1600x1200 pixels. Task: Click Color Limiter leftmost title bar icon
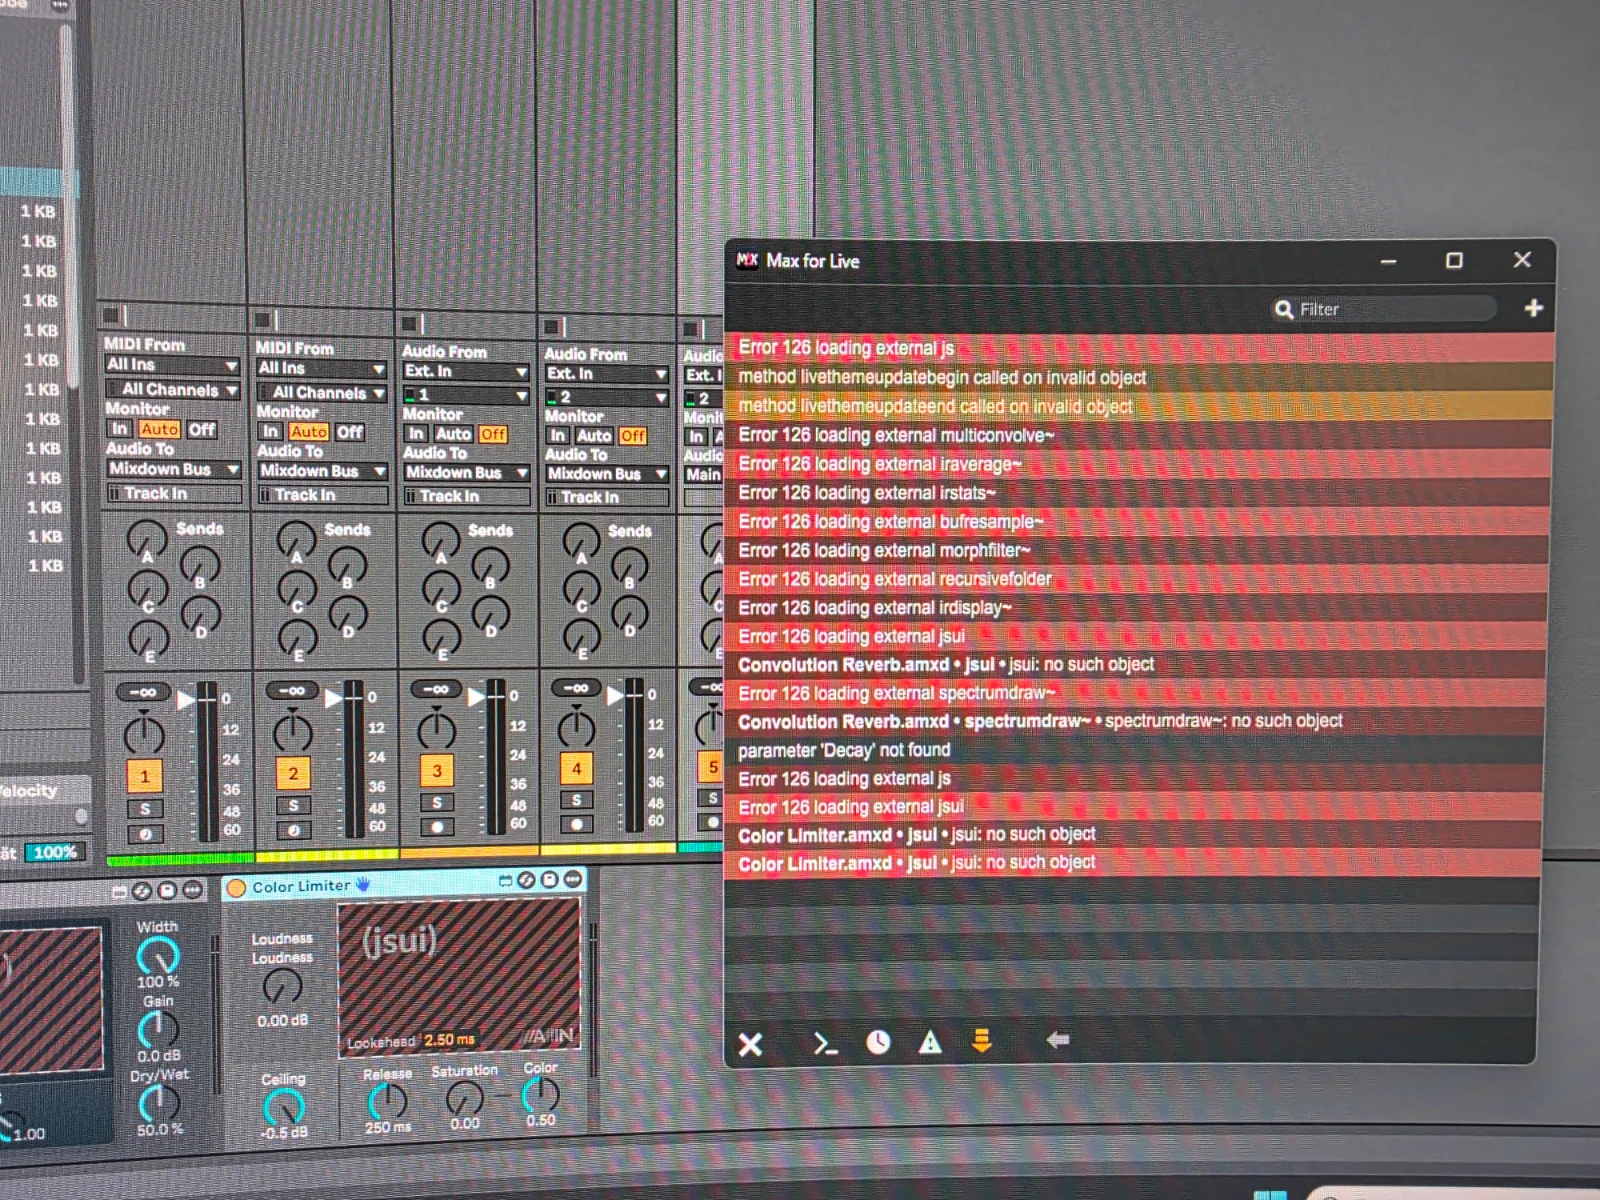[x=505, y=881]
